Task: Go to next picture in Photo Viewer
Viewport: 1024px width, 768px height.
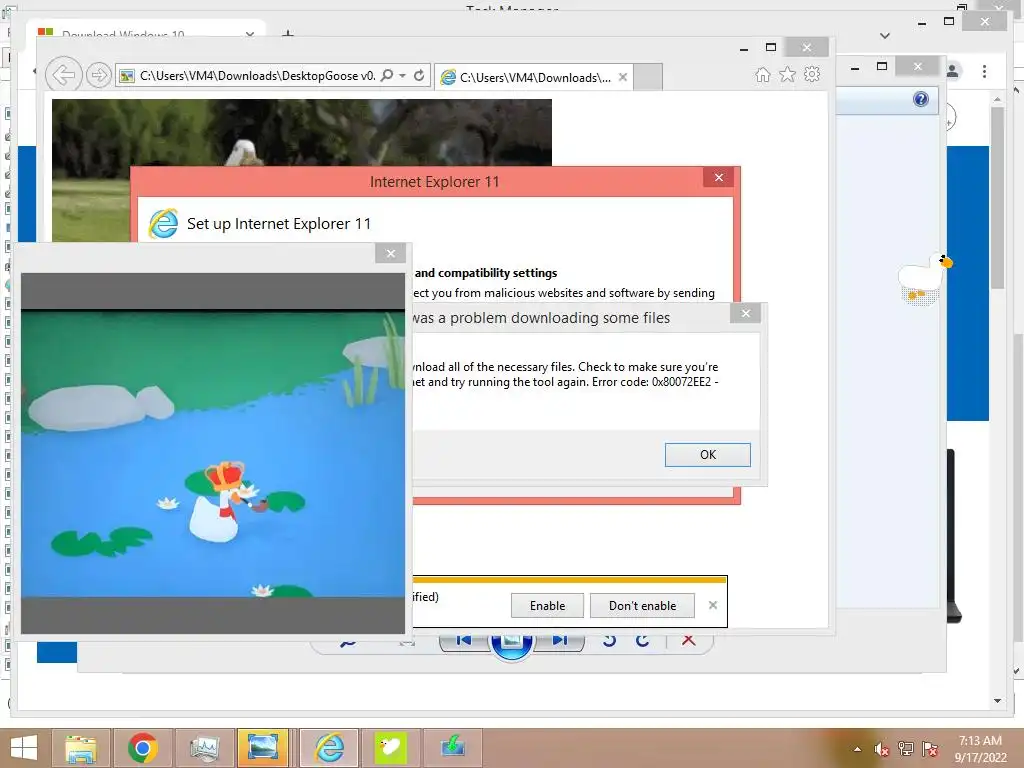Action: (560, 641)
